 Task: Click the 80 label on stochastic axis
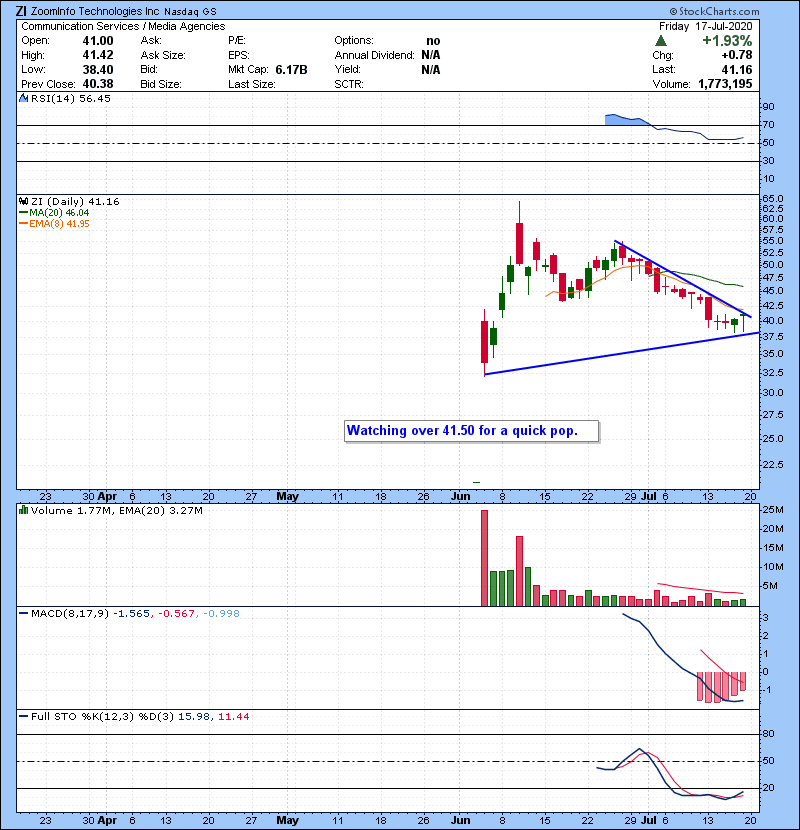coord(768,734)
